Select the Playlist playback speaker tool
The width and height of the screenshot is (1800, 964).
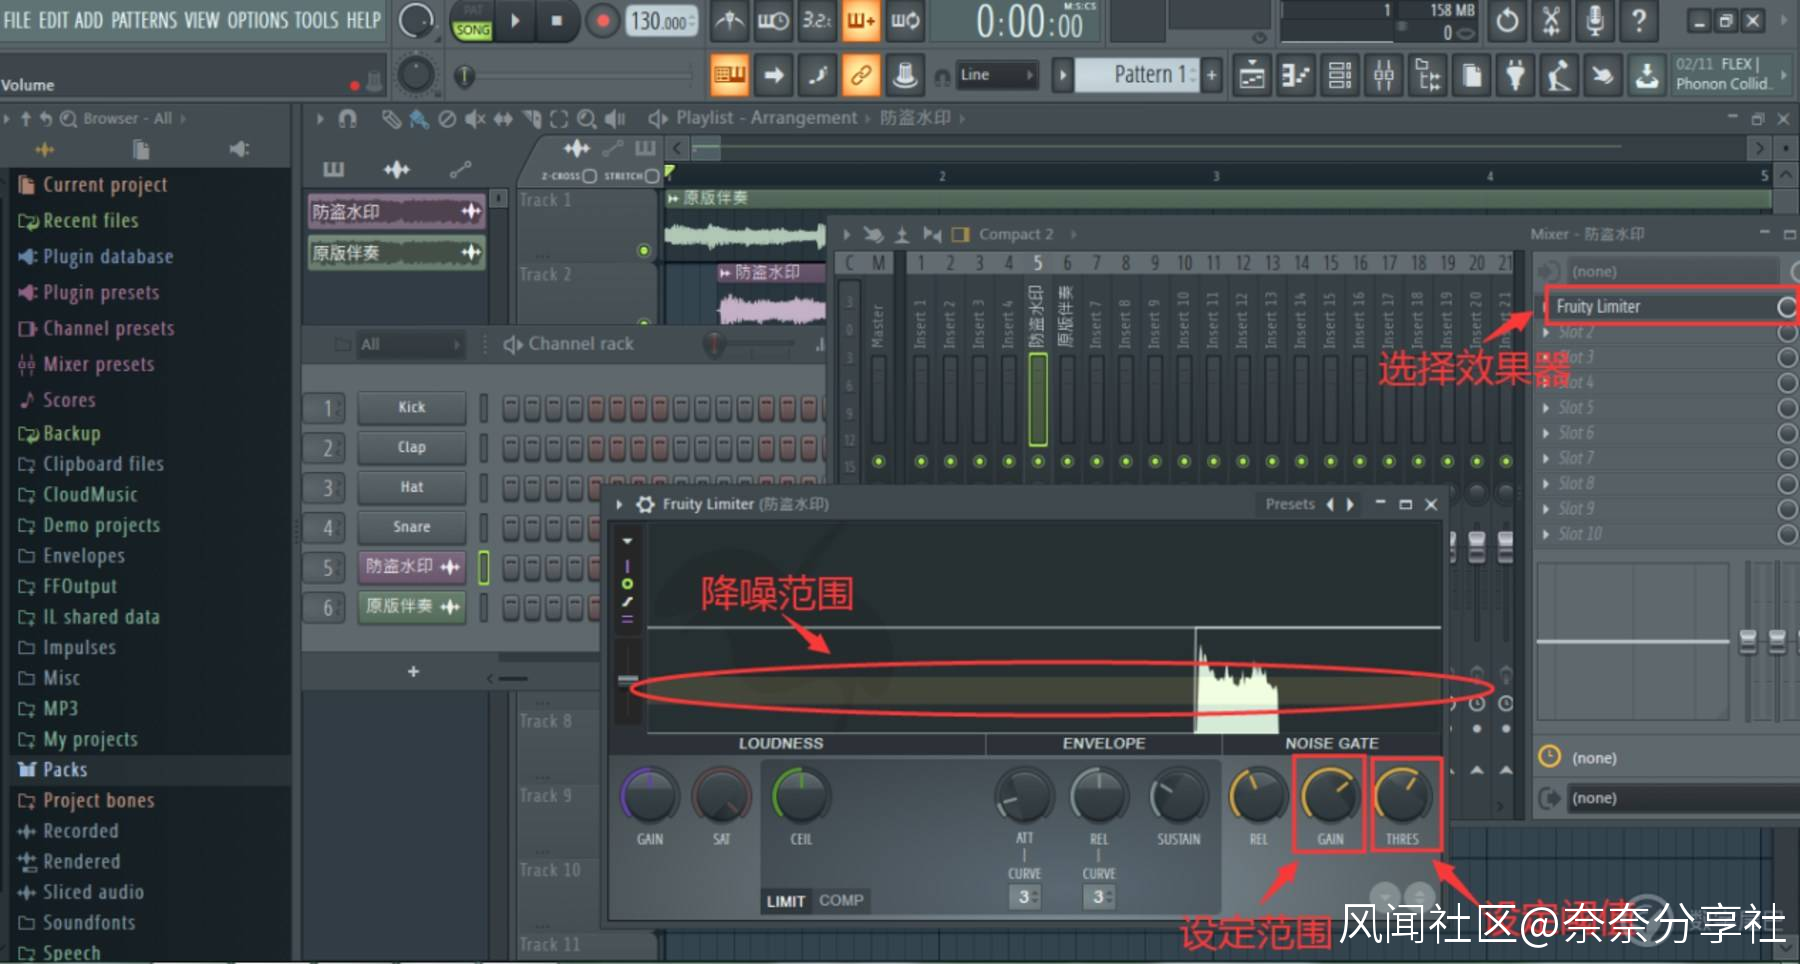click(x=615, y=119)
